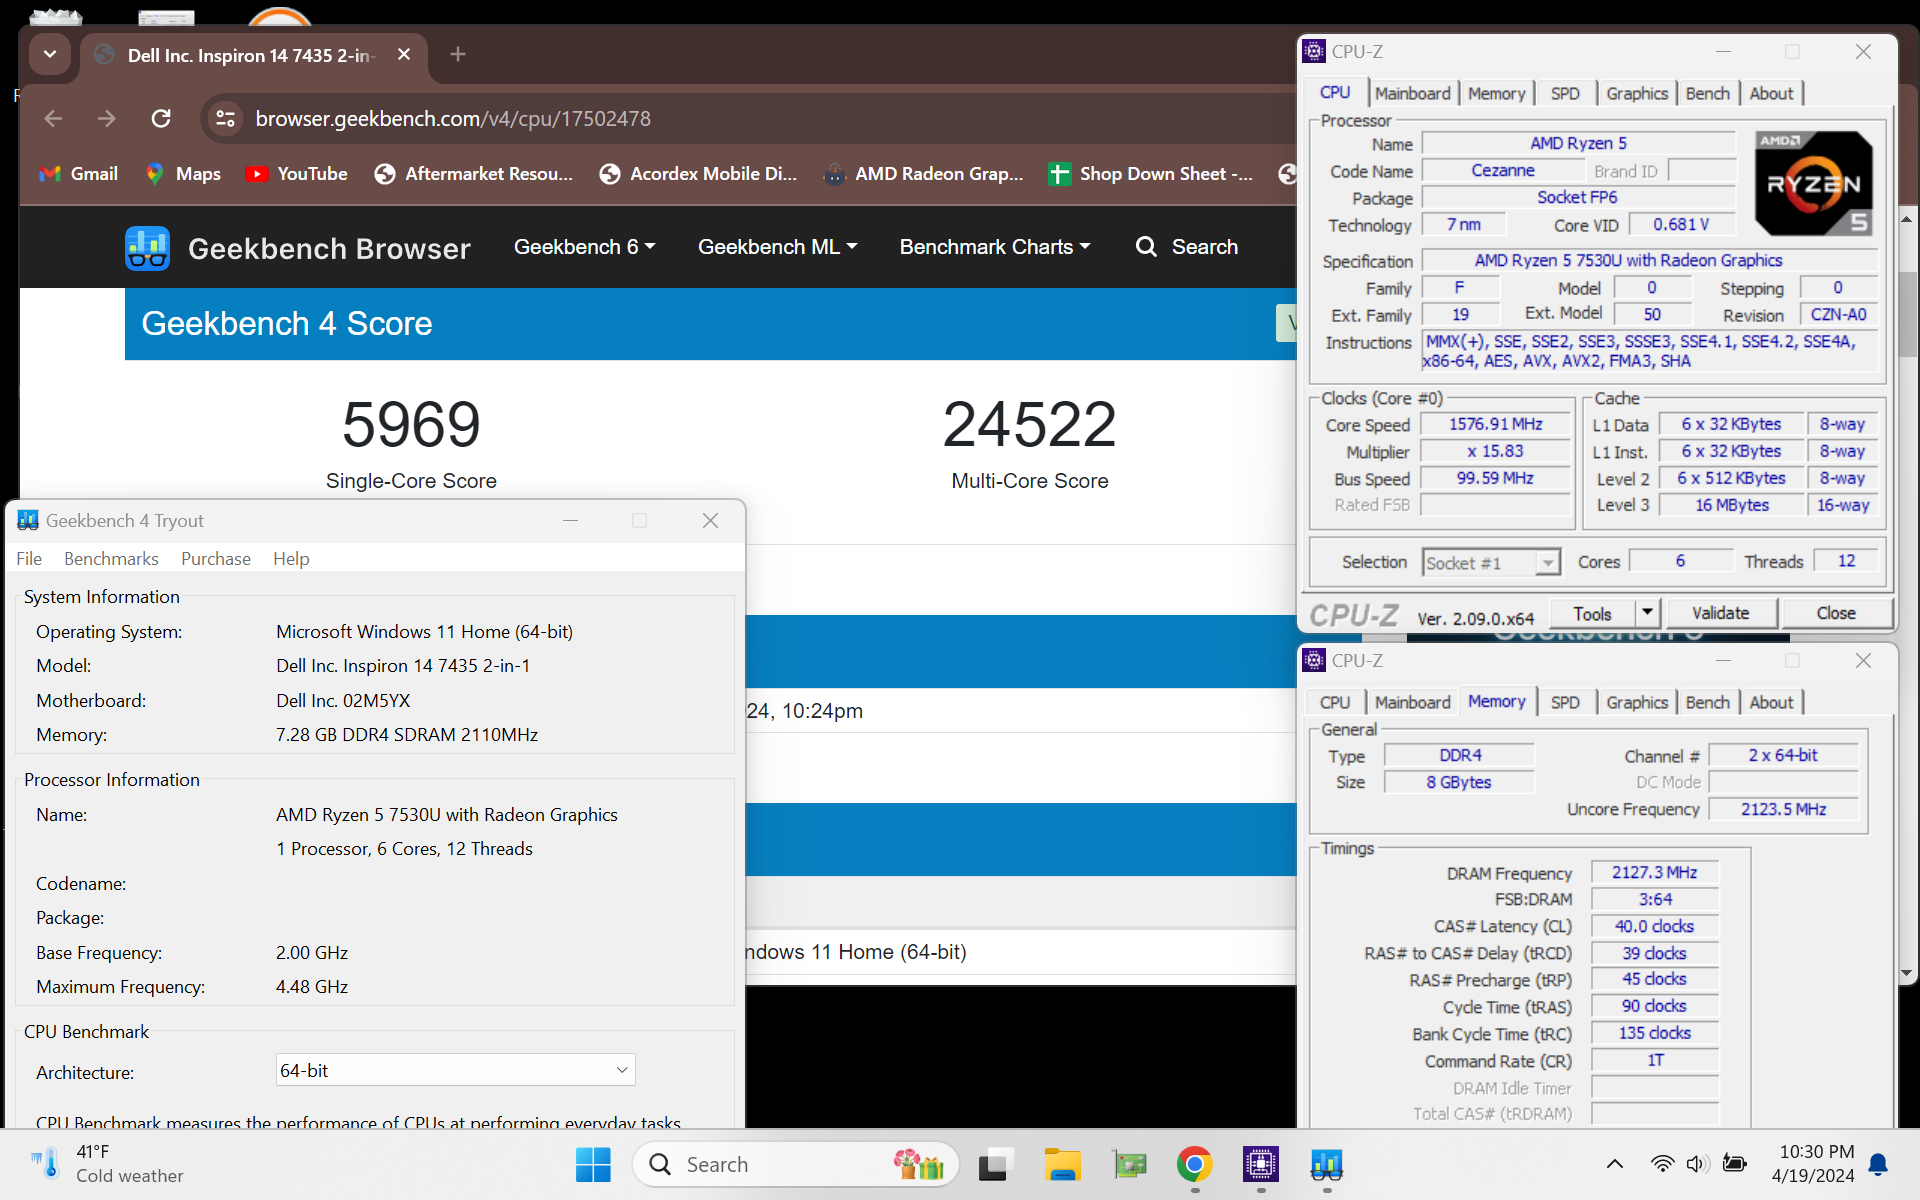Click the Geekbench 4 Tryout title icon
Screen dimensions: 1920x1200
point(27,520)
